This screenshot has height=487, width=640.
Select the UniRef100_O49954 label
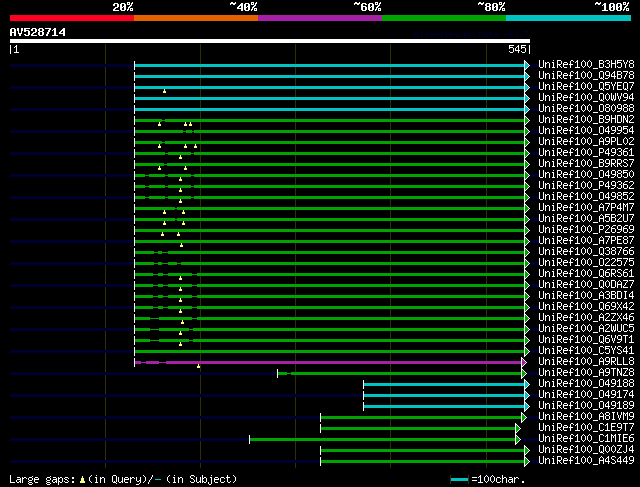pos(586,131)
